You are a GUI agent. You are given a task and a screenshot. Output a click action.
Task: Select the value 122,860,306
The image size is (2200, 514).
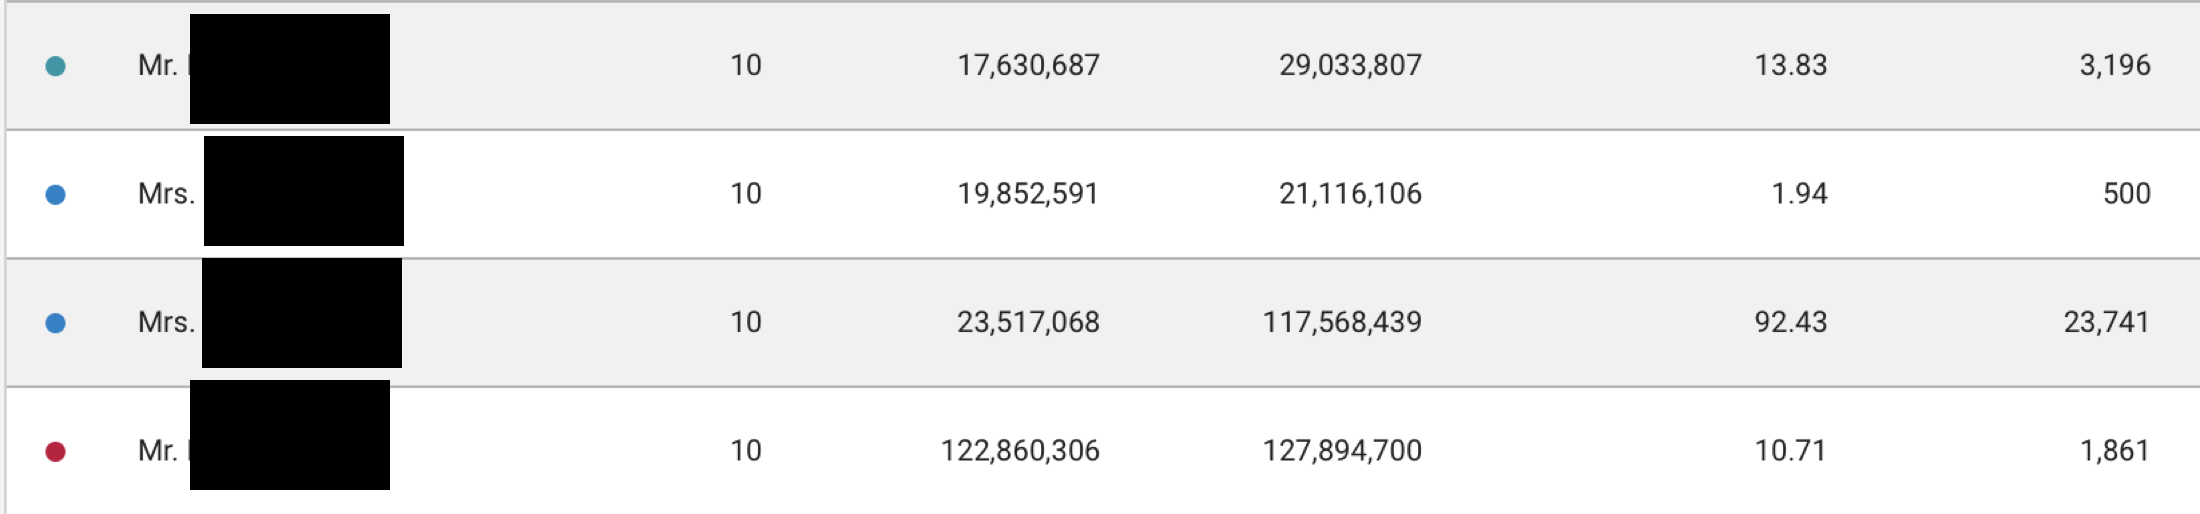coord(1020,451)
